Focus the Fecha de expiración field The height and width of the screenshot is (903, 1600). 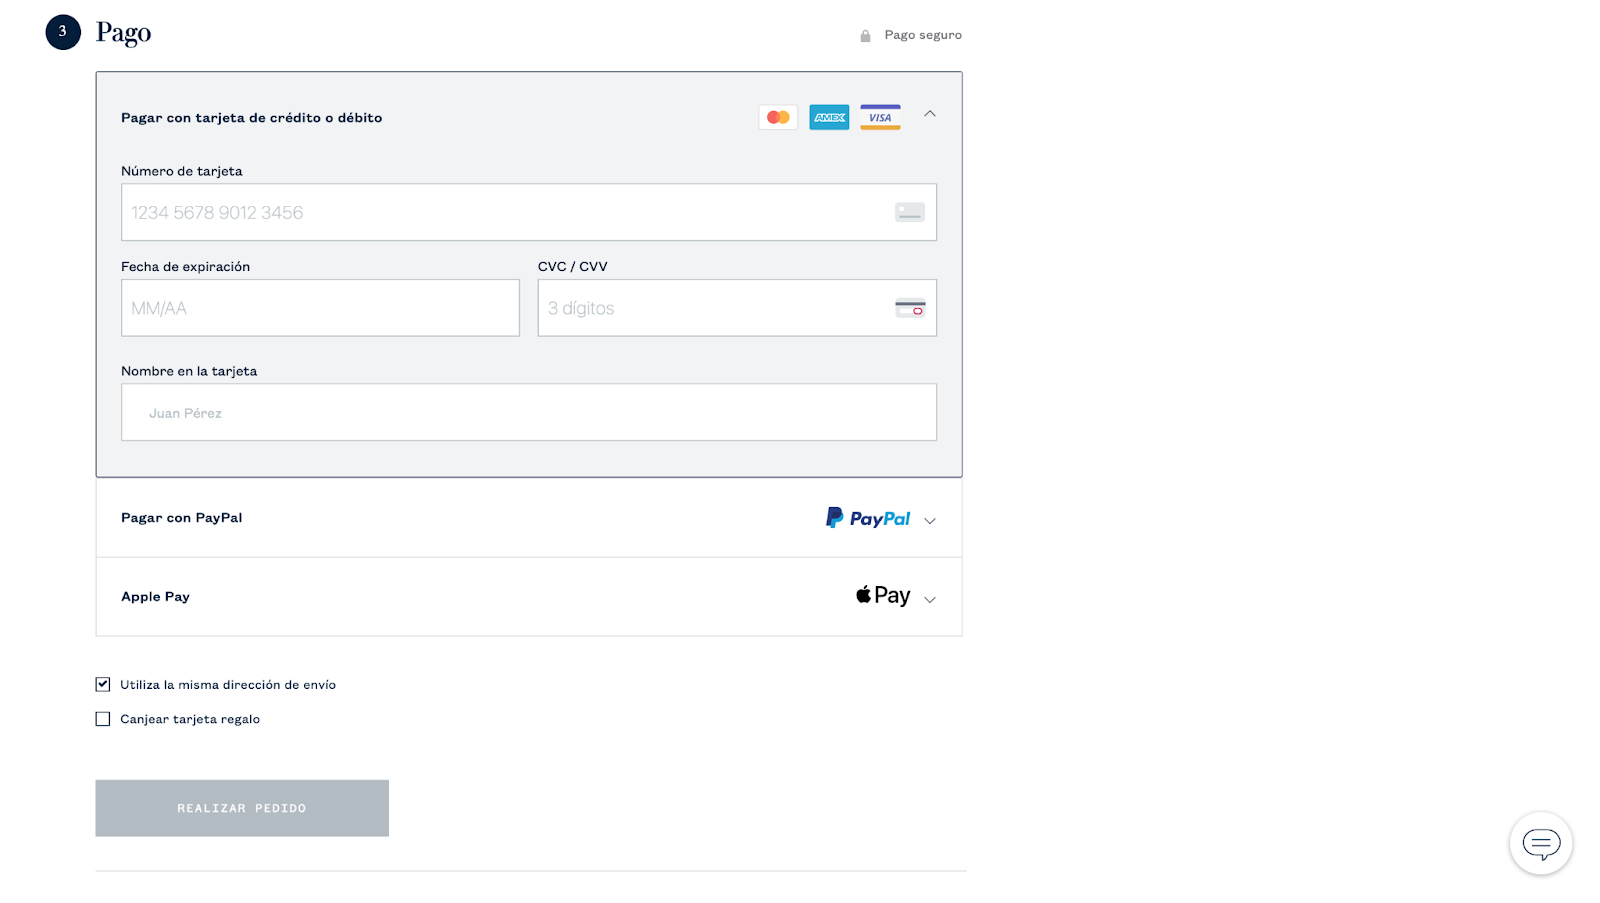[320, 308]
